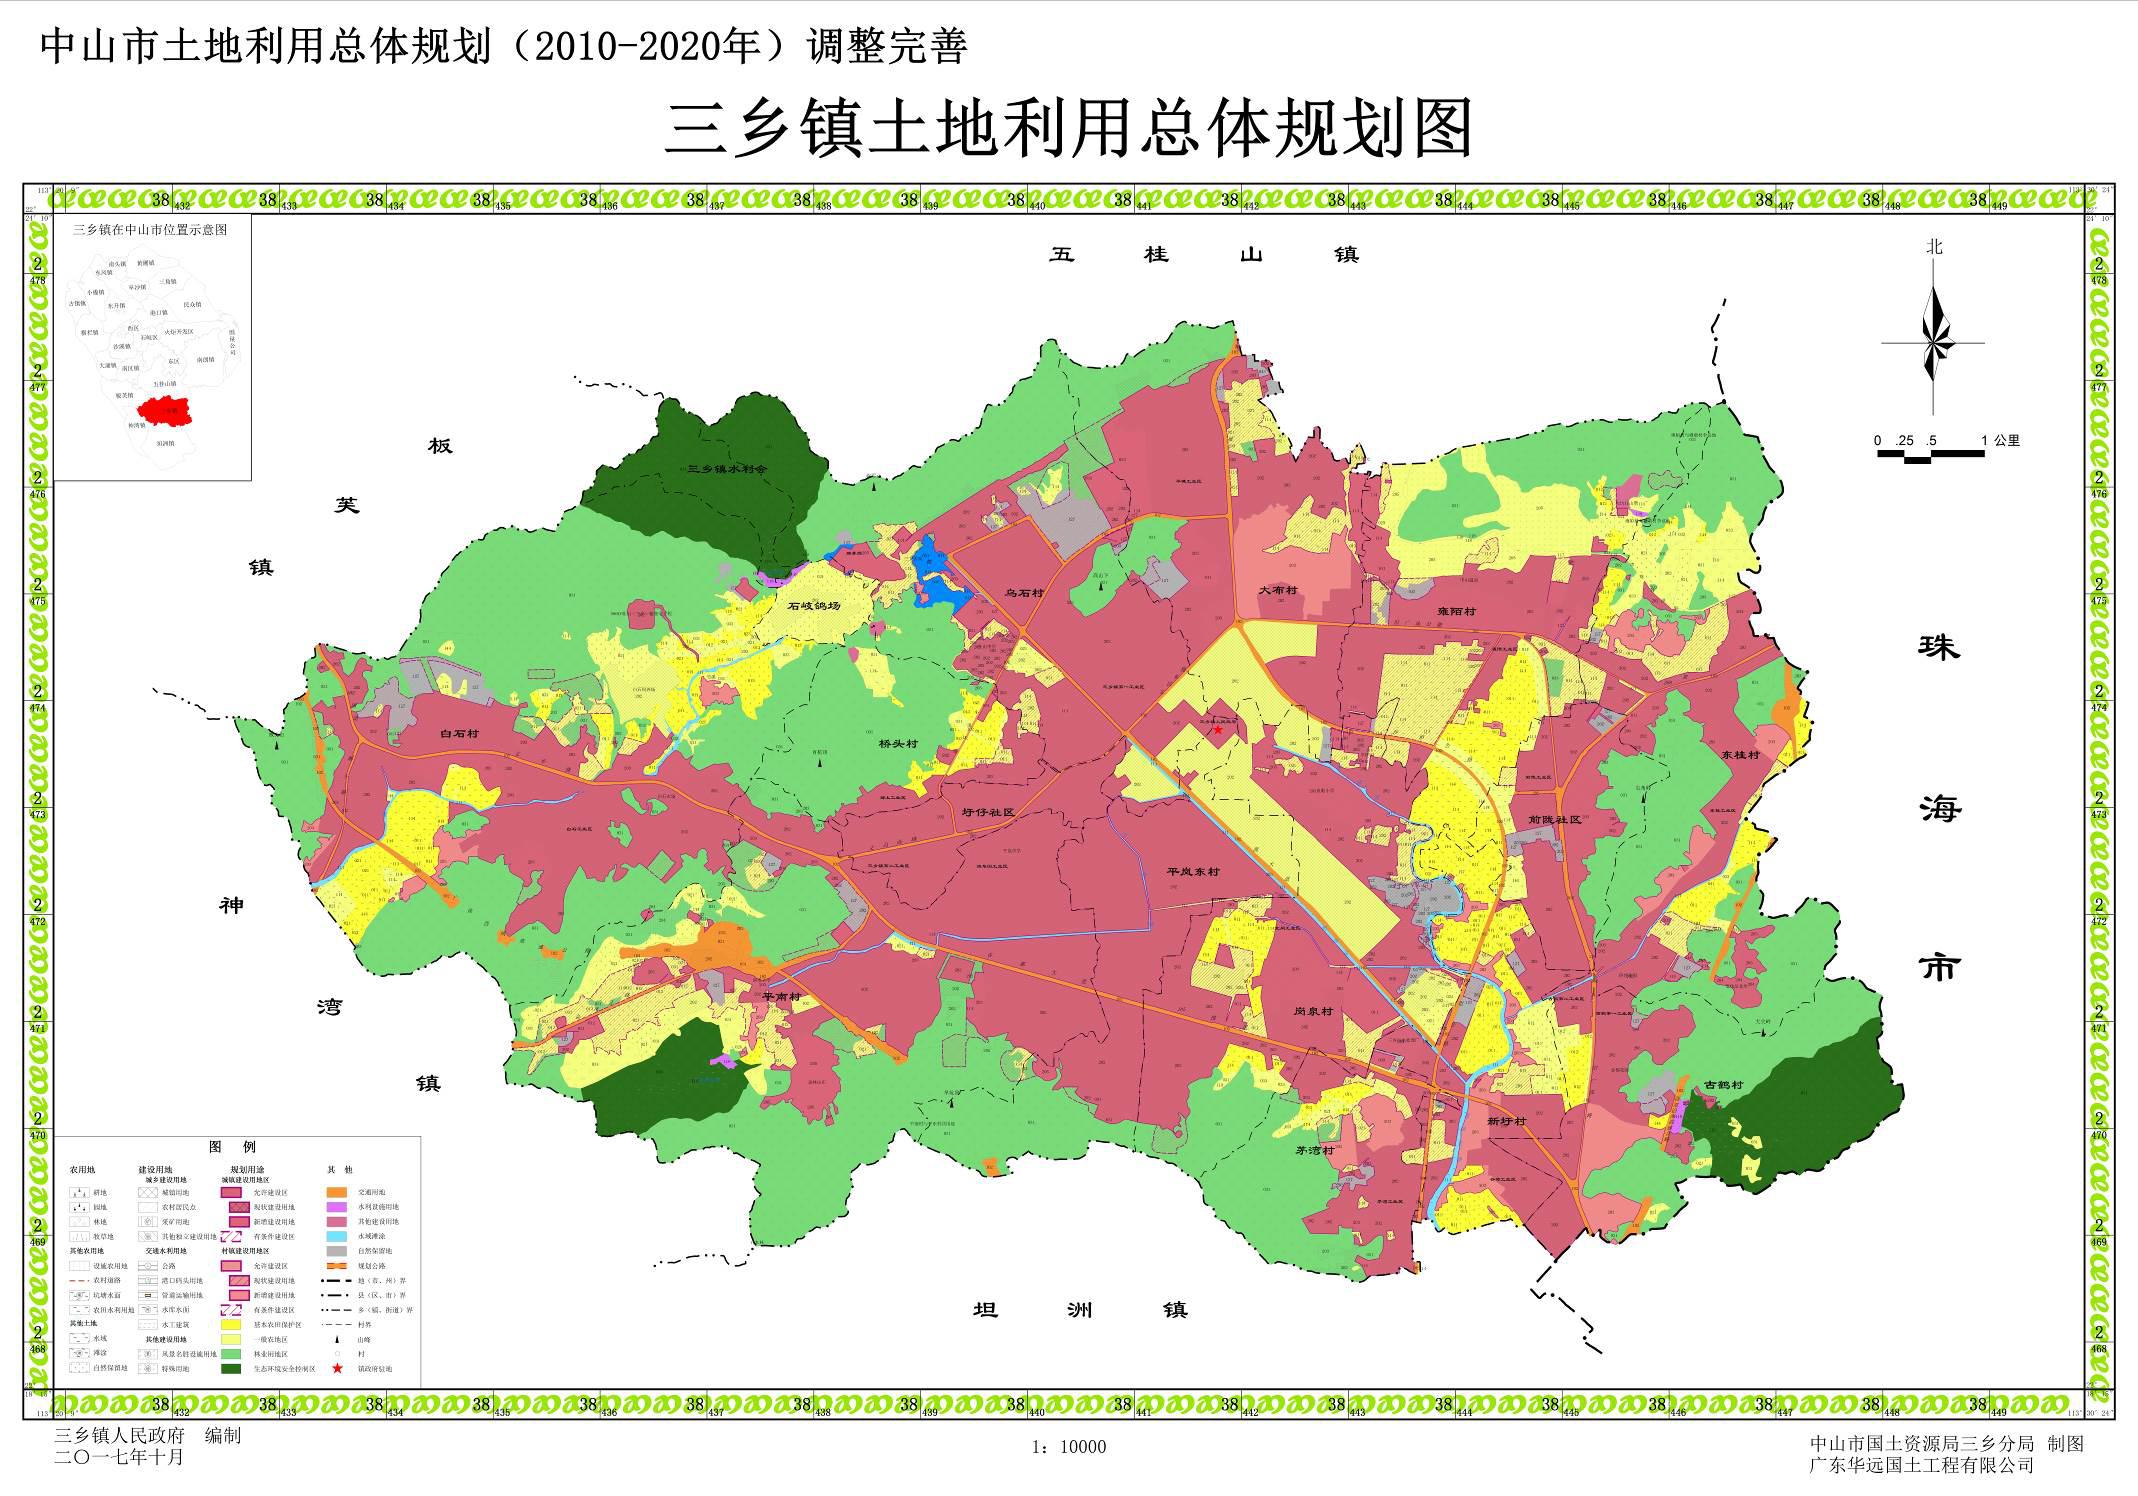Click the 圩仔社区 label on the map
This screenshot has height=1496, width=2138.
point(988,812)
